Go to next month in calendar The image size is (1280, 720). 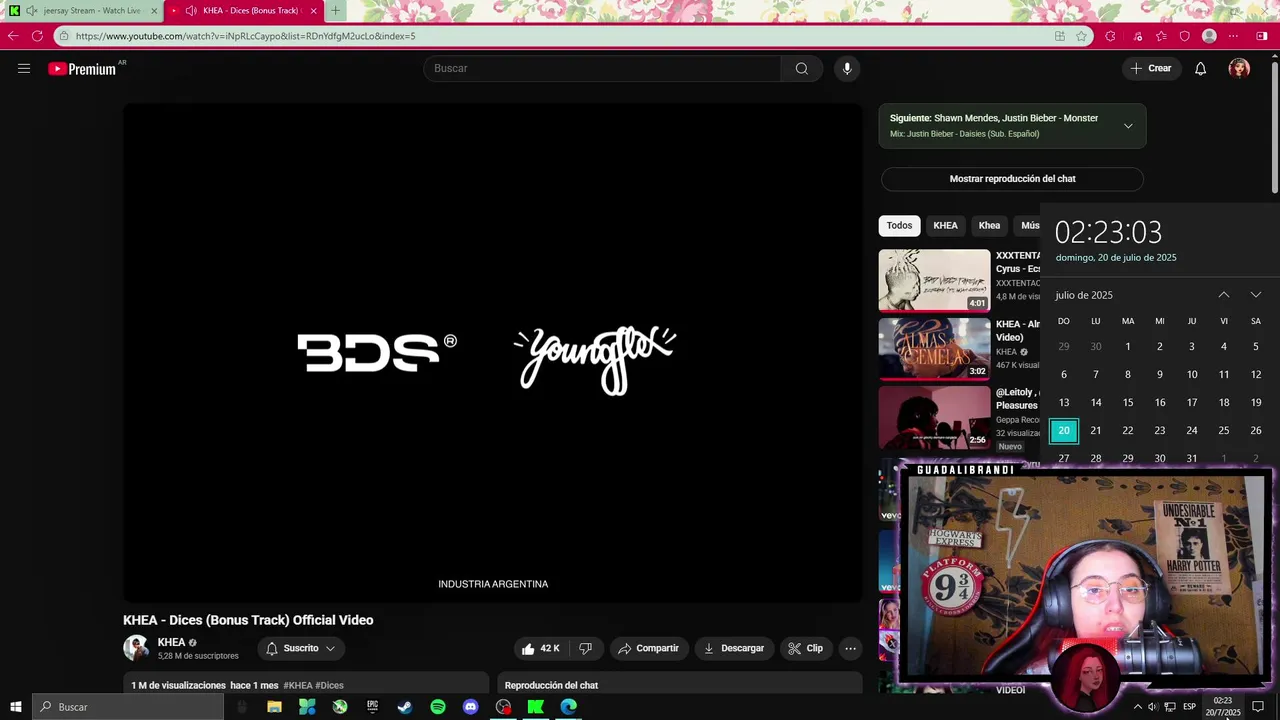[1256, 295]
